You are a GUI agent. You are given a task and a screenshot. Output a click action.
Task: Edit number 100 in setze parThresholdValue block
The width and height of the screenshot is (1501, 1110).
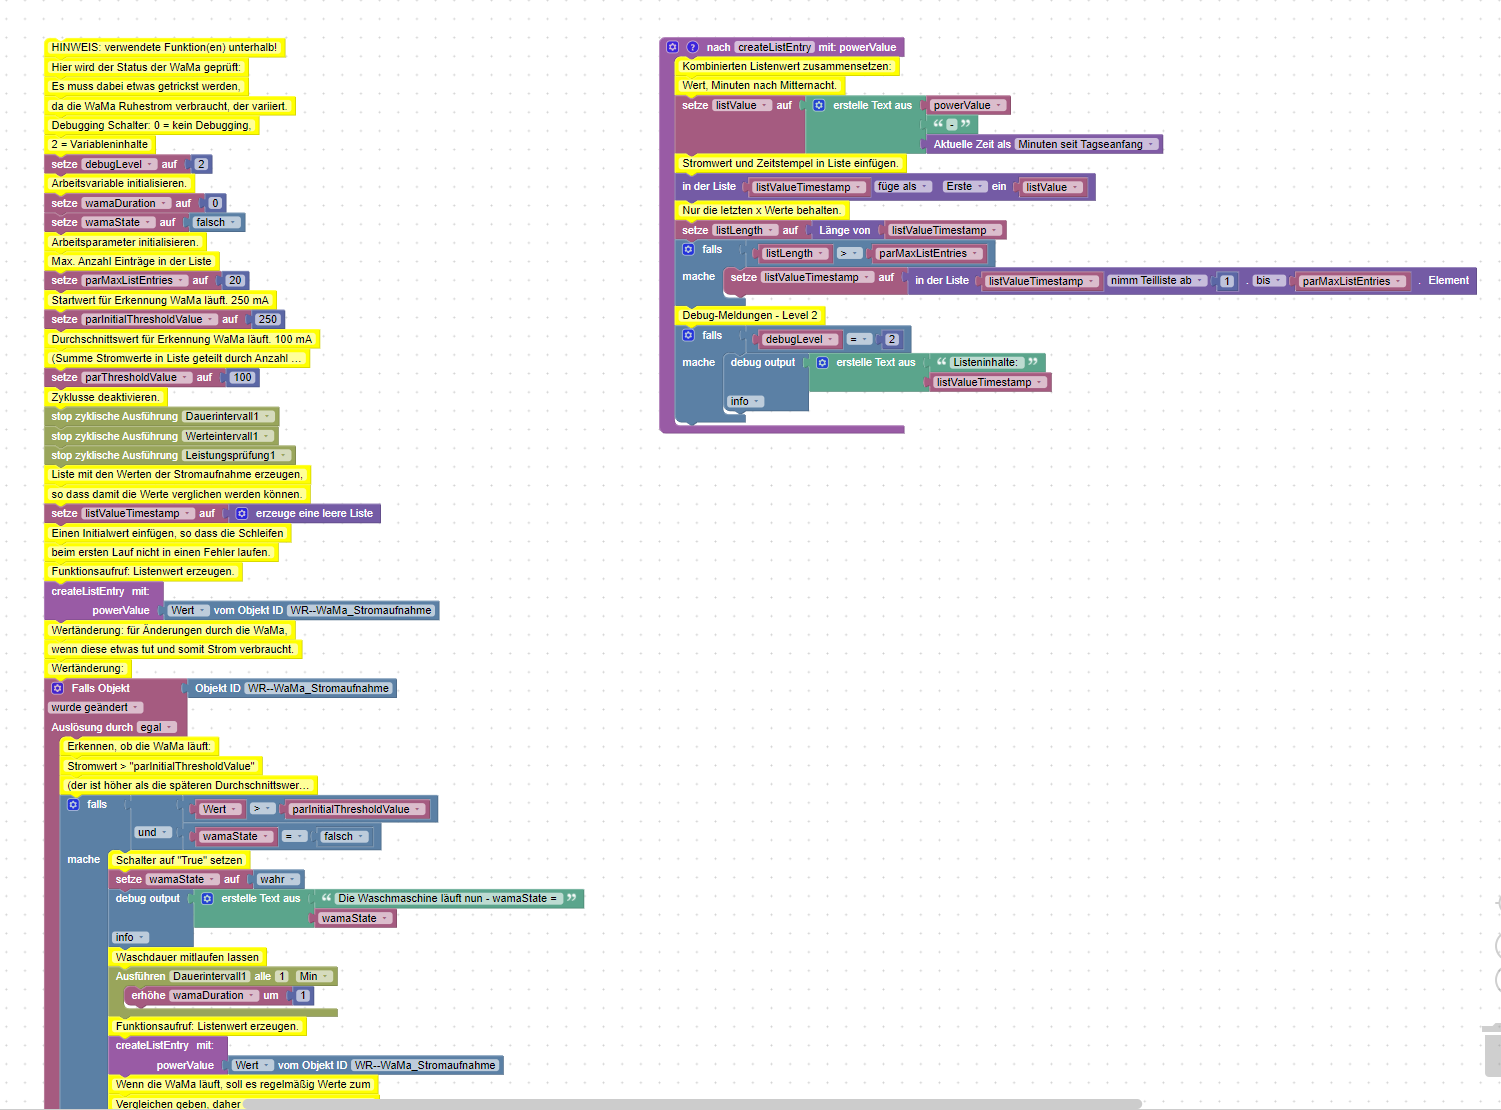(x=242, y=378)
